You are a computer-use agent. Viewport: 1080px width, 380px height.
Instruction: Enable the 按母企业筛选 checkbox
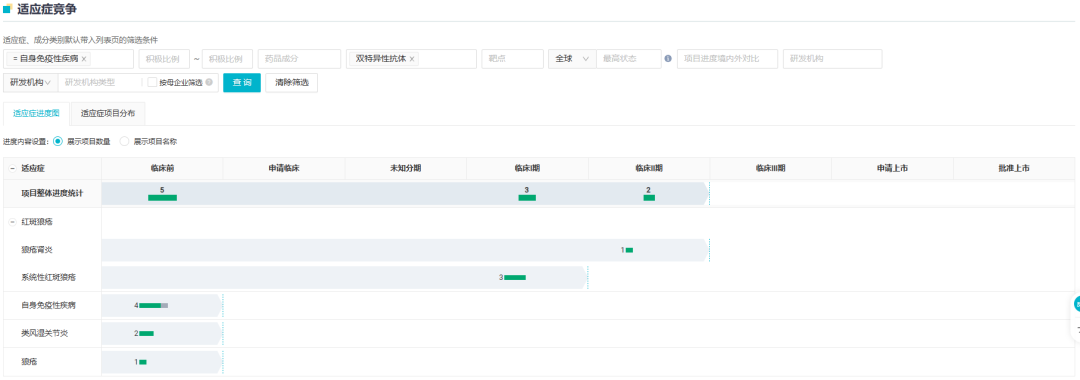[x=152, y=83]
